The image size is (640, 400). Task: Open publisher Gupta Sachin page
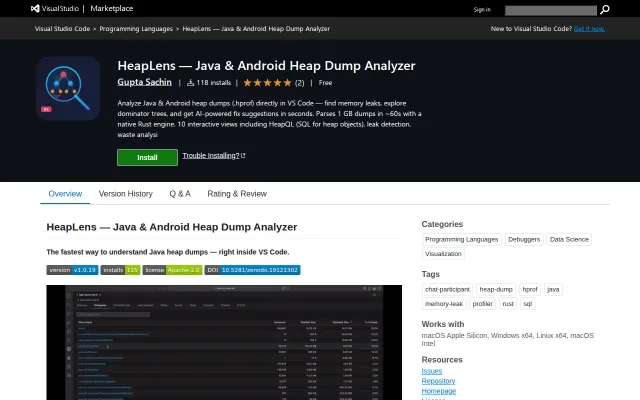(144, 82)
